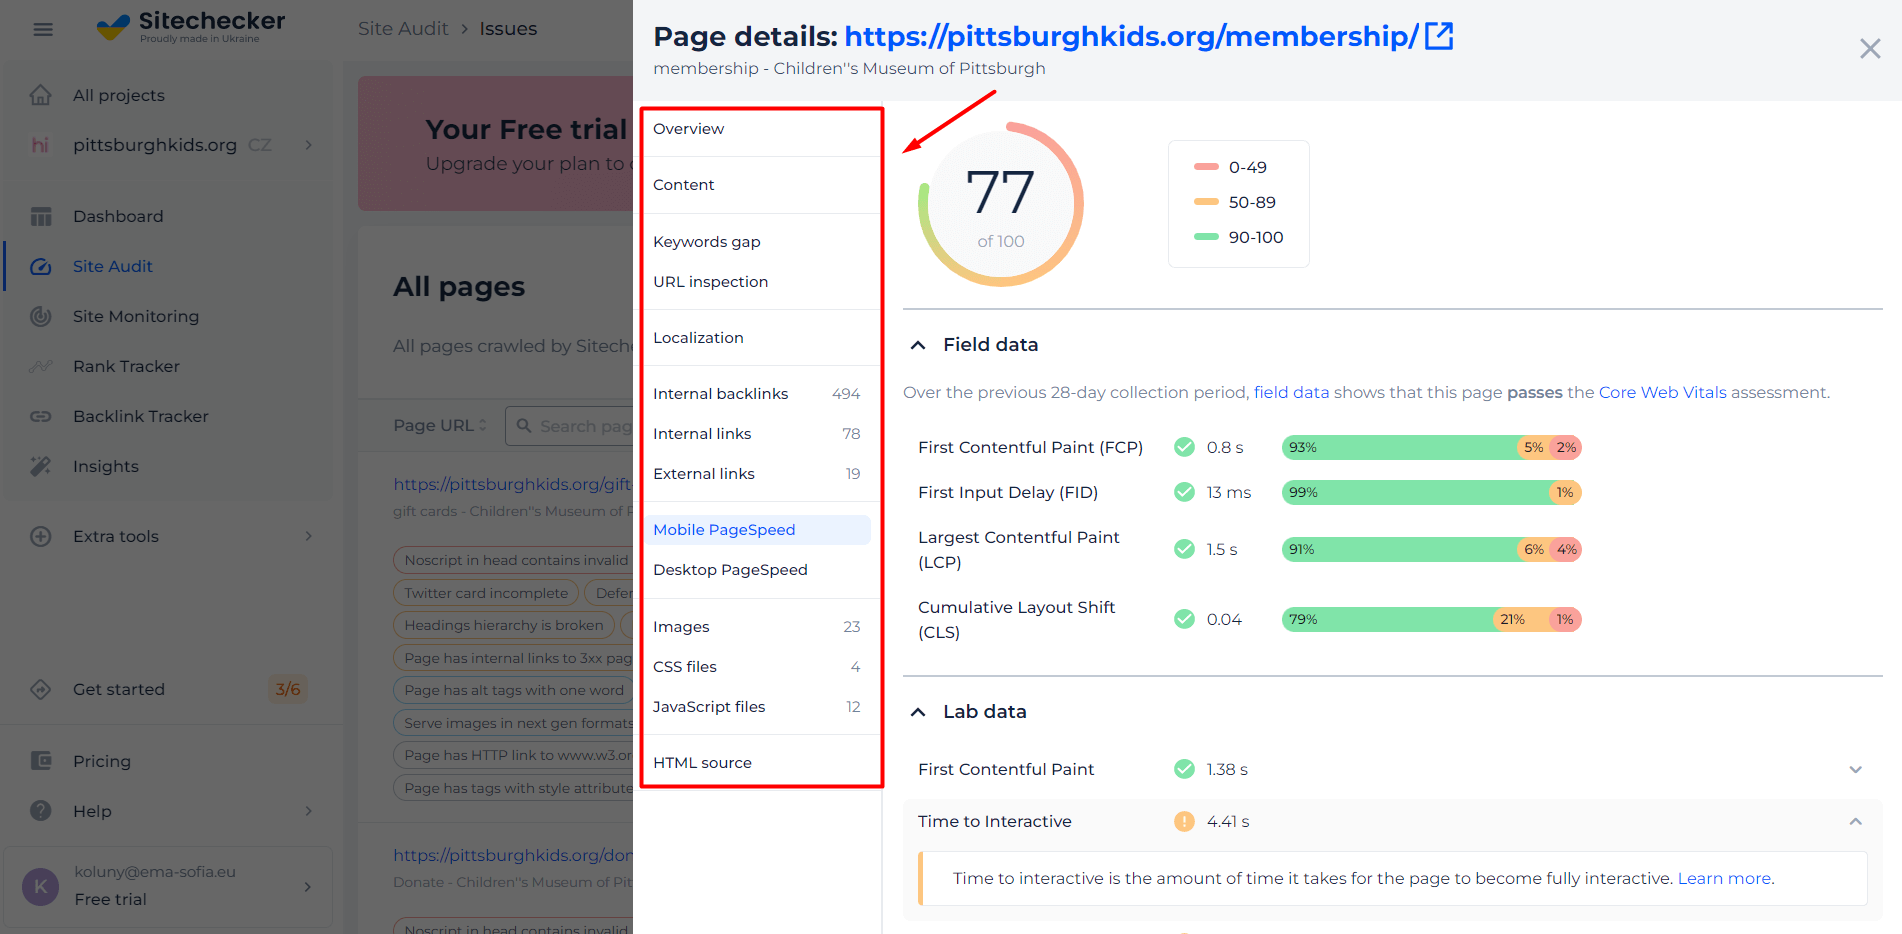Screen dimensions: 1902x934
Task: Click the Pricing icon
Action: tap(41, 761)
